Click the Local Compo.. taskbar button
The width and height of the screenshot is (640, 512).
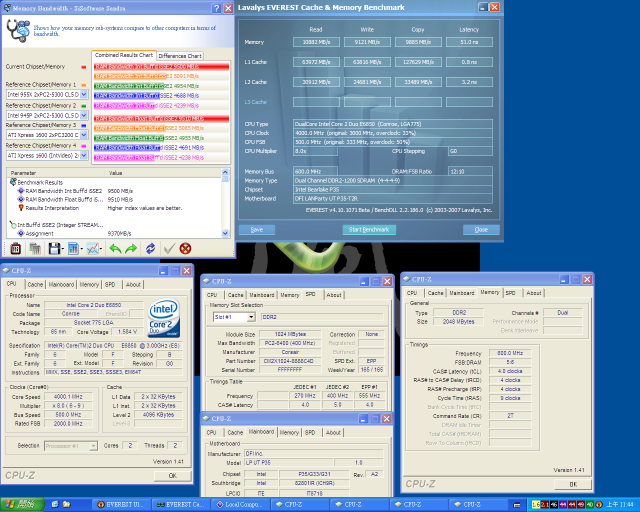pyautogui.click(x=241, y=505)
